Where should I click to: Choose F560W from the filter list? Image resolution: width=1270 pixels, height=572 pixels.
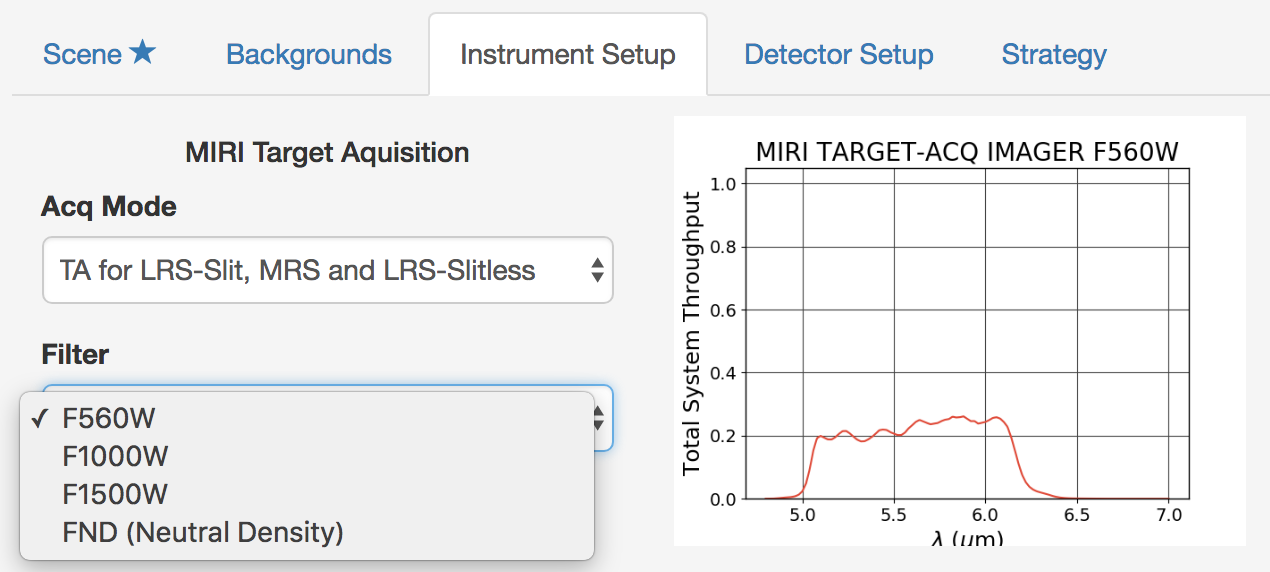[109, 418]
